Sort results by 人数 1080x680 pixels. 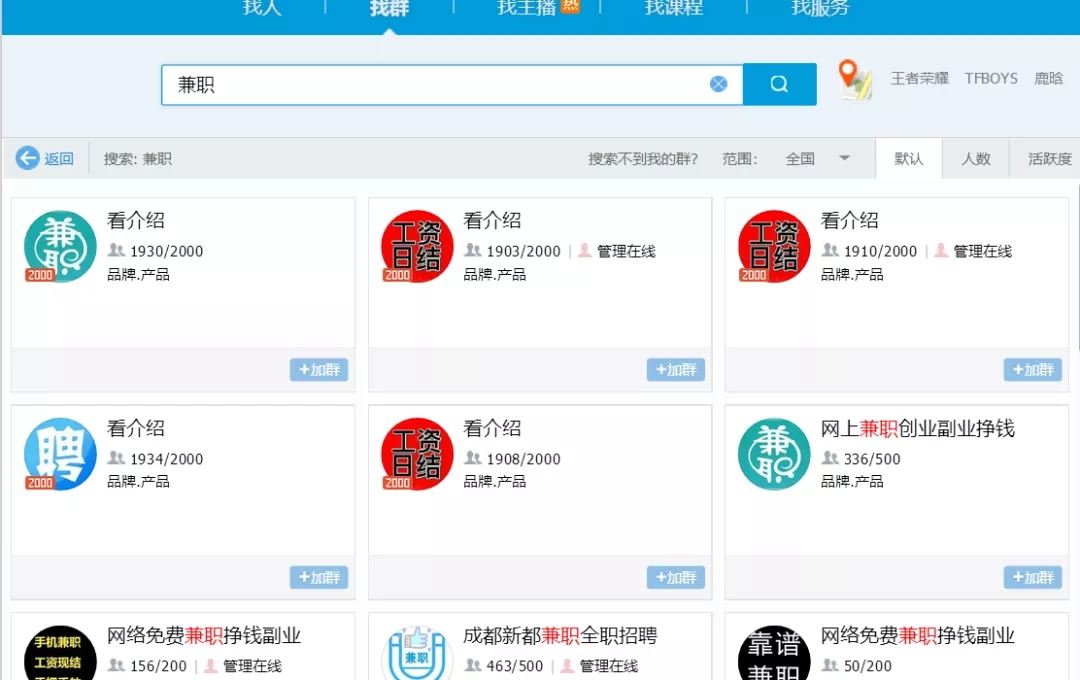coord(975,158)
